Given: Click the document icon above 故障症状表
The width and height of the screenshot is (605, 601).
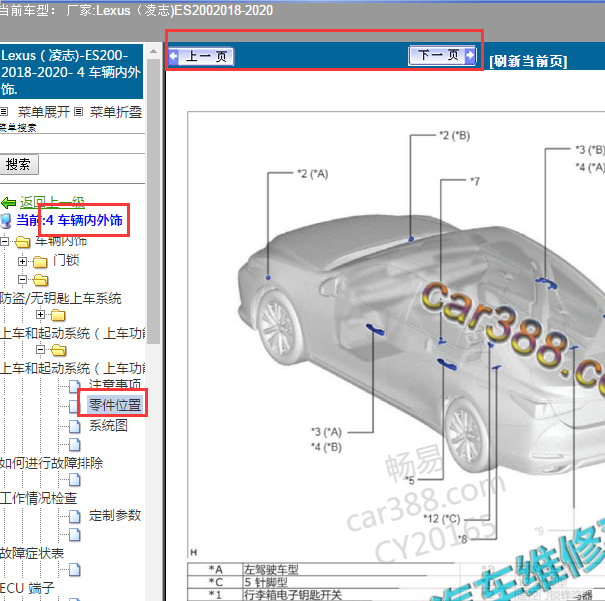Looking at the screenshot, I should tap(75, 535).
